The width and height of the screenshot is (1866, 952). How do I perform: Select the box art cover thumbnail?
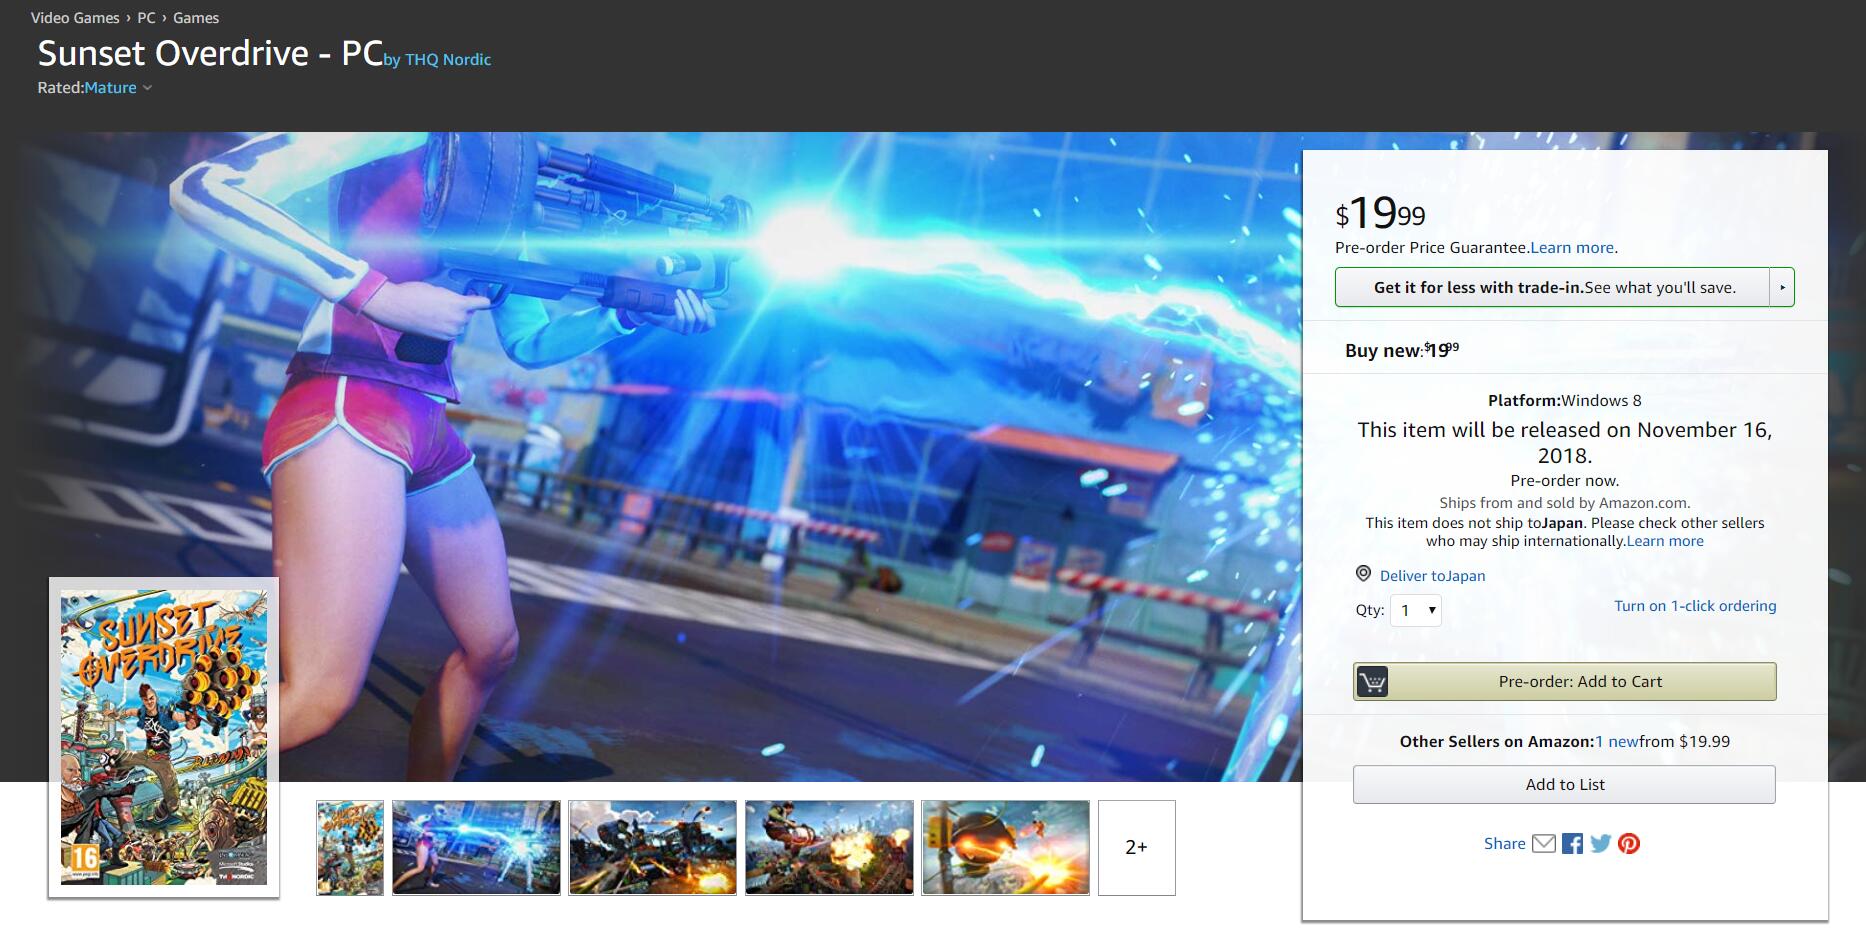coord(350,847)
